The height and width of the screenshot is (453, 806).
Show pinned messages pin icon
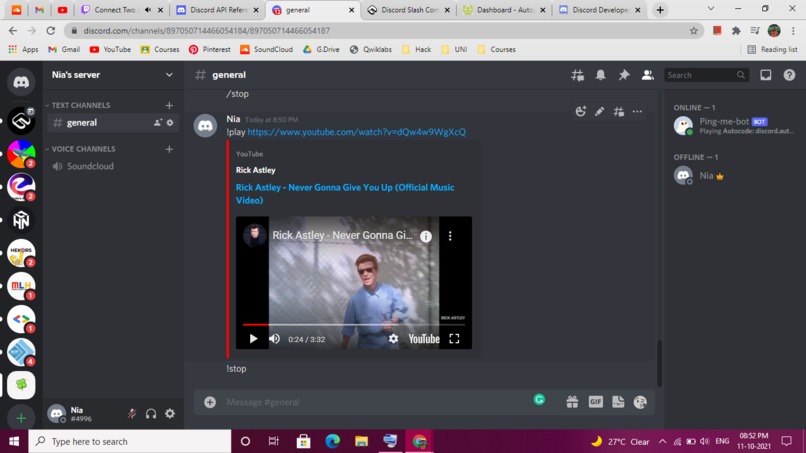pos(624,75)
